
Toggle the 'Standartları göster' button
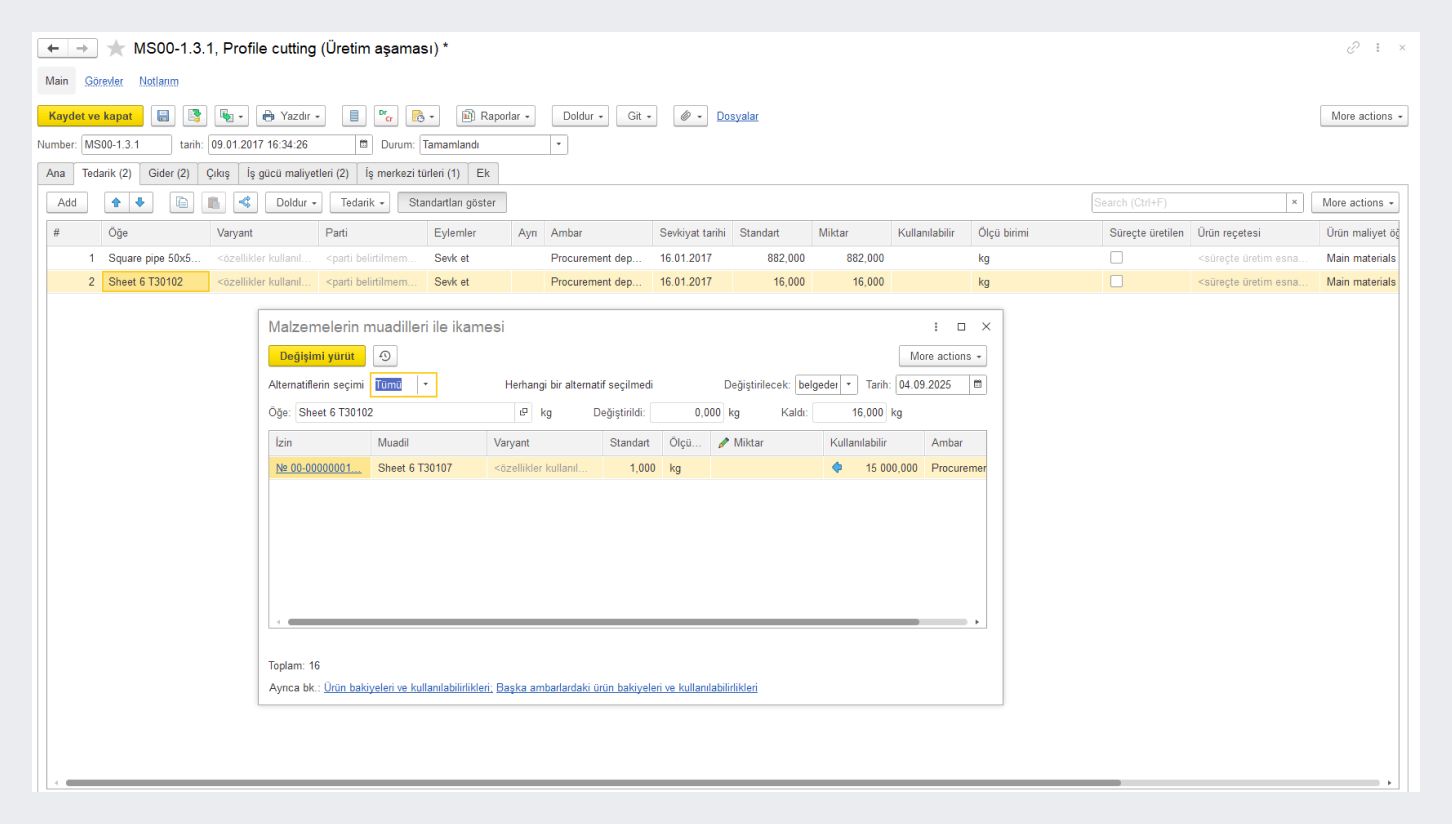(452, 203)
